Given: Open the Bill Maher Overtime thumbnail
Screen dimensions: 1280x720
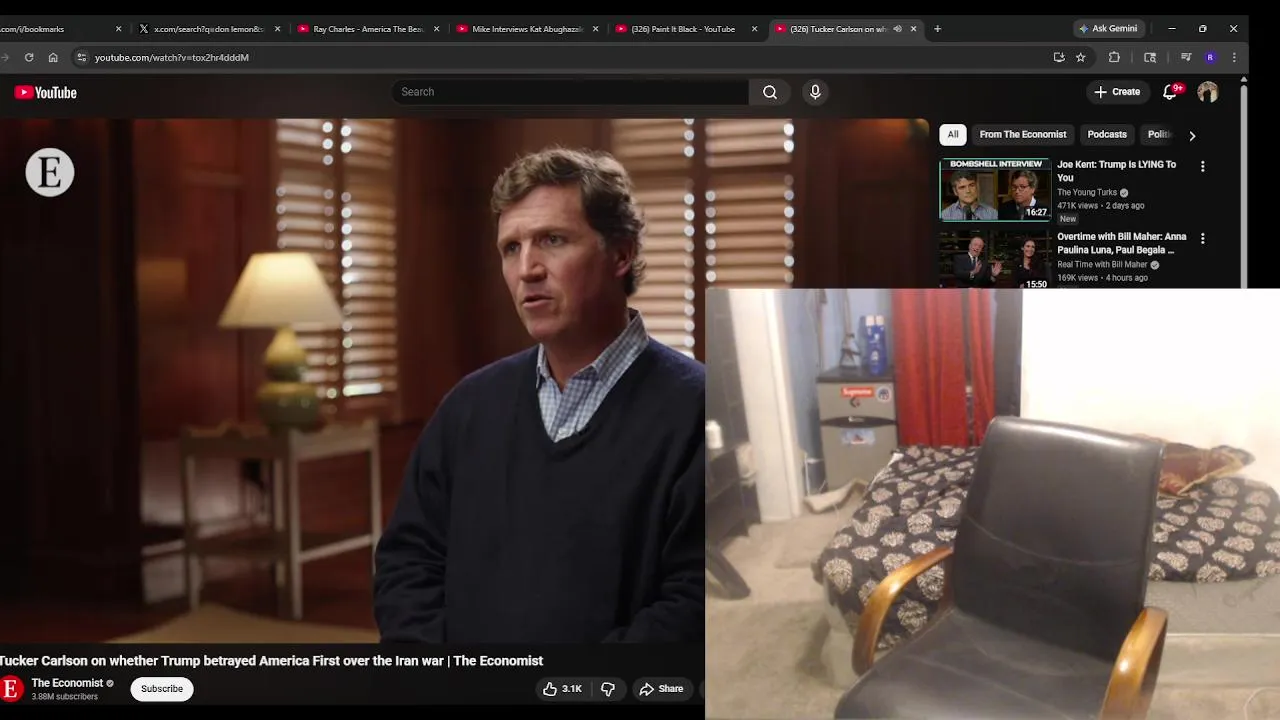Looking at the screenshot, I should pos(995,260).
